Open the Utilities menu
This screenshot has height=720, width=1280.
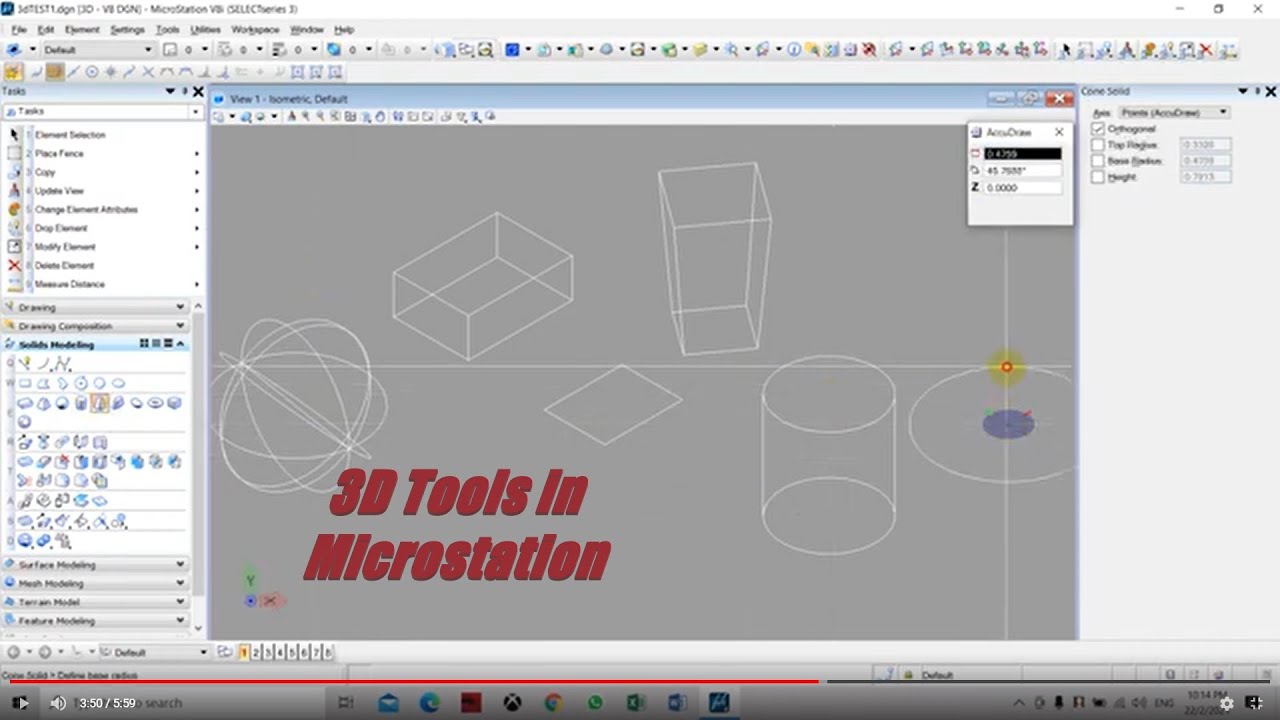tap(205, 30)
